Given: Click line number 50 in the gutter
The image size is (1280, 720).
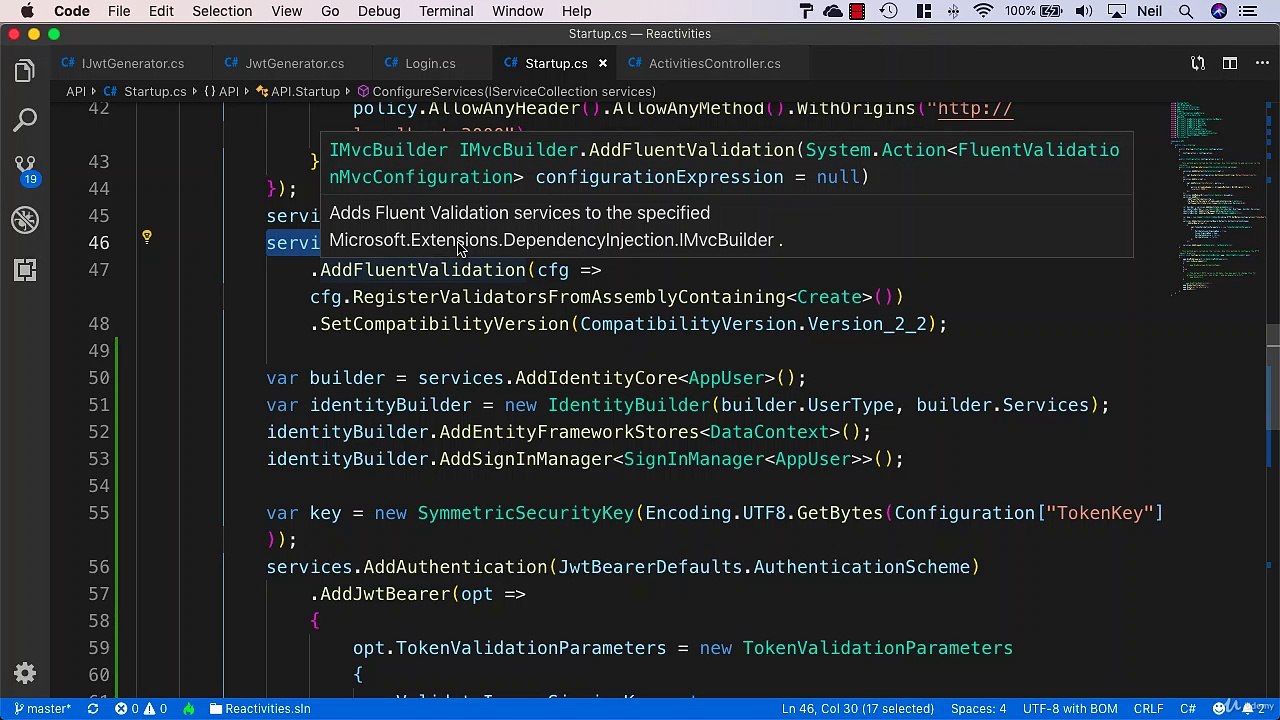Looking at the screenshot, I should pos(98,378).
